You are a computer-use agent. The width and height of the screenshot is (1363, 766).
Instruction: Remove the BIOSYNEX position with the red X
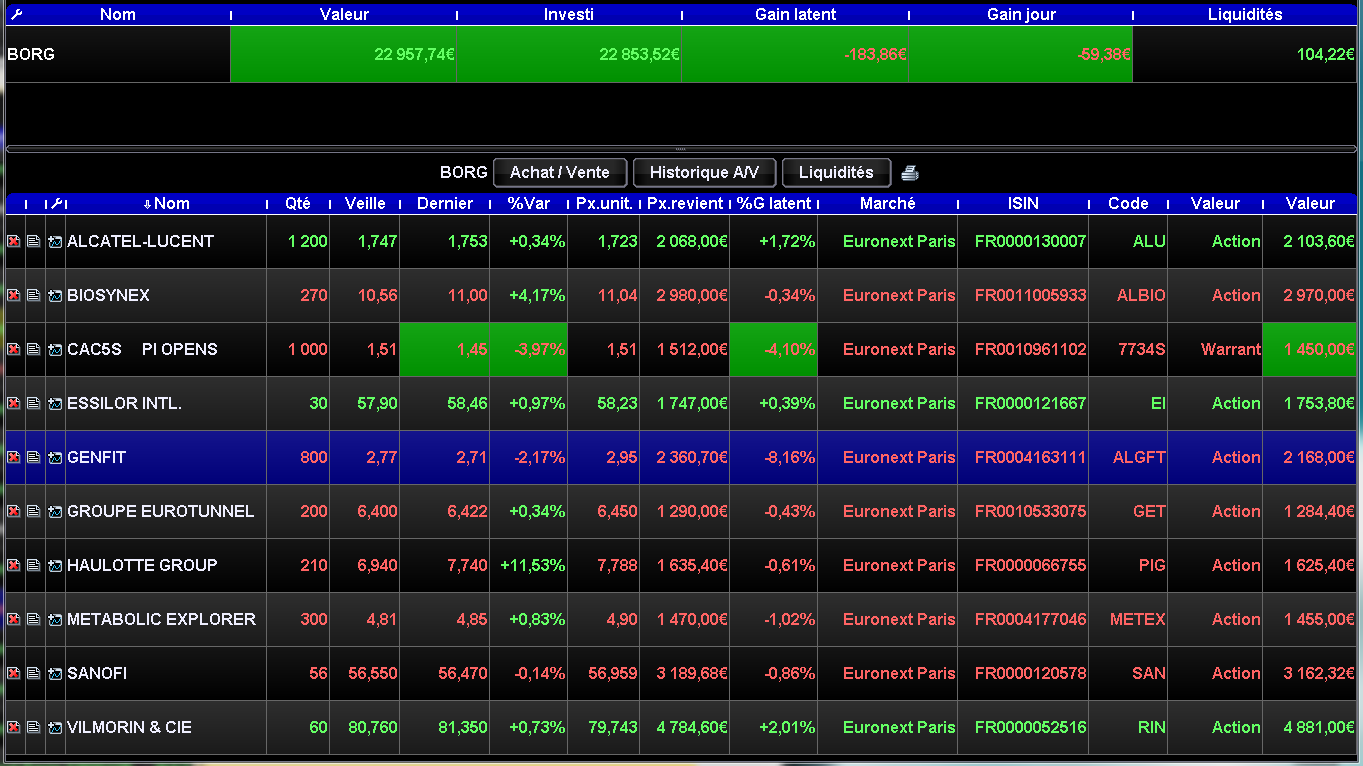coord(14,295)
